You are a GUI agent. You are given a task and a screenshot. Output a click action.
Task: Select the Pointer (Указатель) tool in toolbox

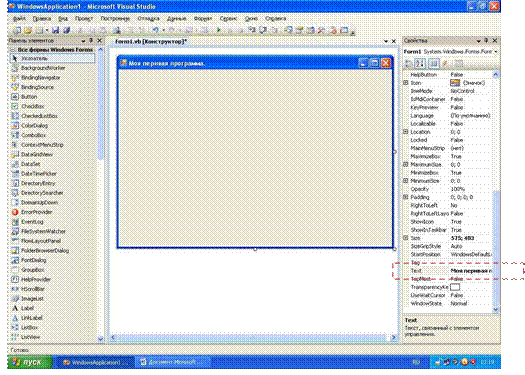click(53, 58)
